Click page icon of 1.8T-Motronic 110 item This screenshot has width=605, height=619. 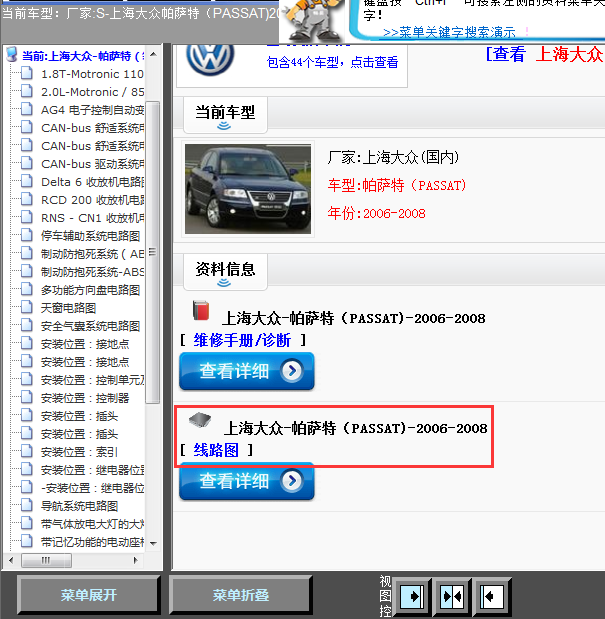(x=26, y=73)
